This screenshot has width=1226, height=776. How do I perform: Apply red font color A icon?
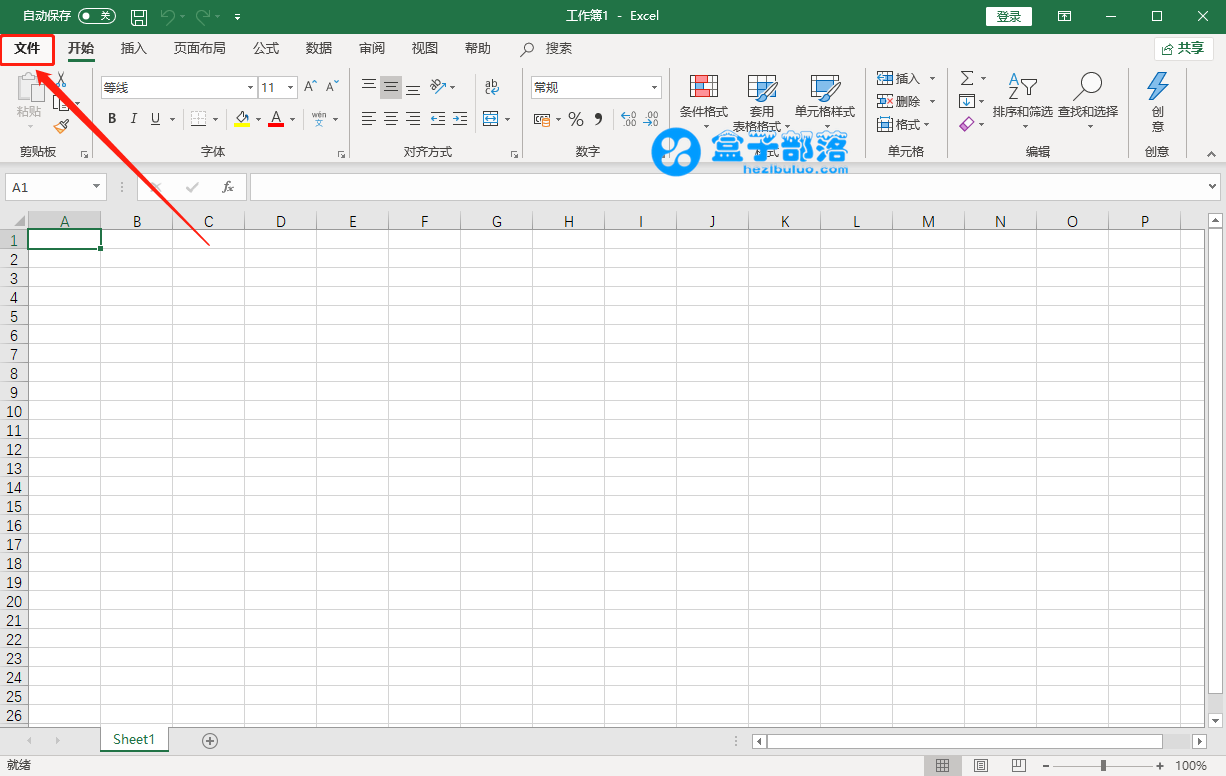(277, 119)
